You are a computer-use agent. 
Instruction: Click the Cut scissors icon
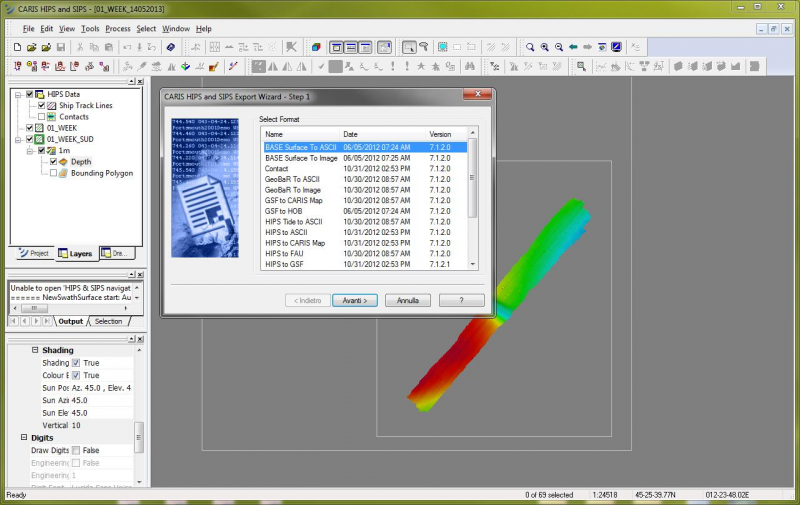click(80, 47)
